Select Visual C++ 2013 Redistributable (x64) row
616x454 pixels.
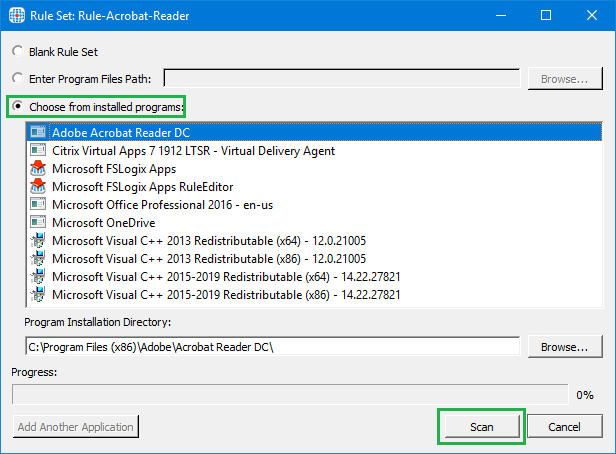[314, 241]
